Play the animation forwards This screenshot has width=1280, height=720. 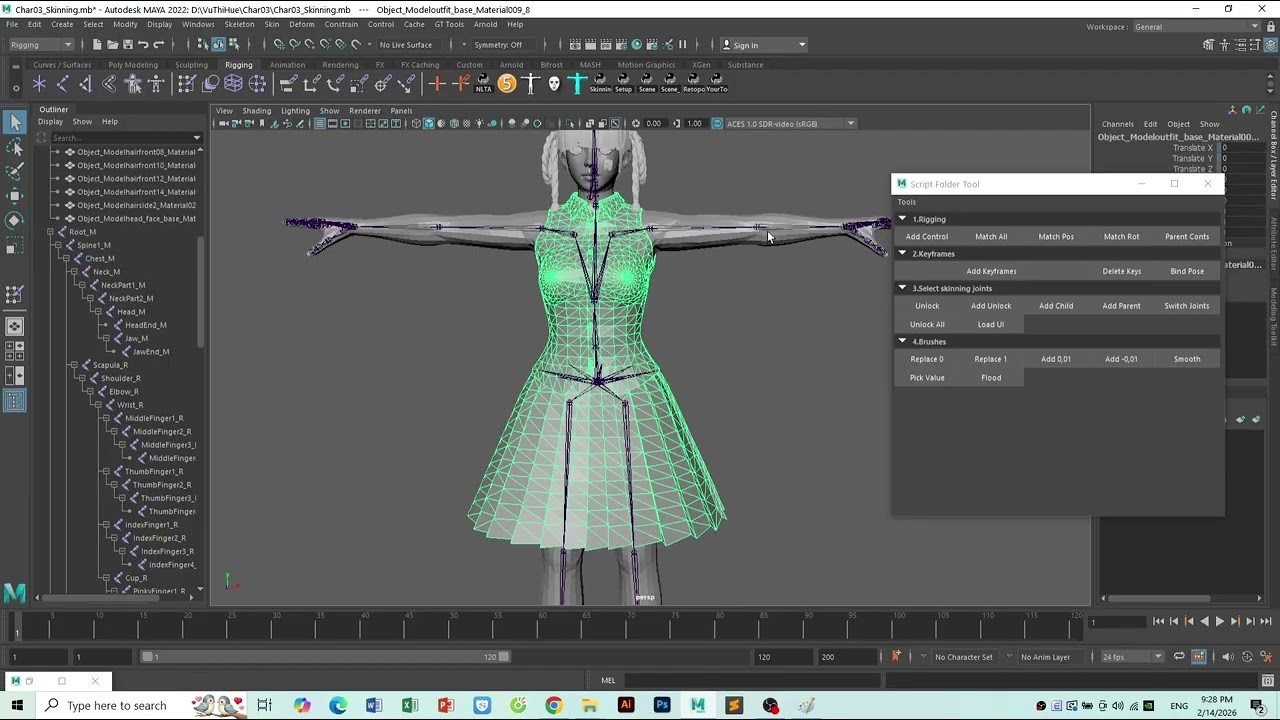(1219, 622)
